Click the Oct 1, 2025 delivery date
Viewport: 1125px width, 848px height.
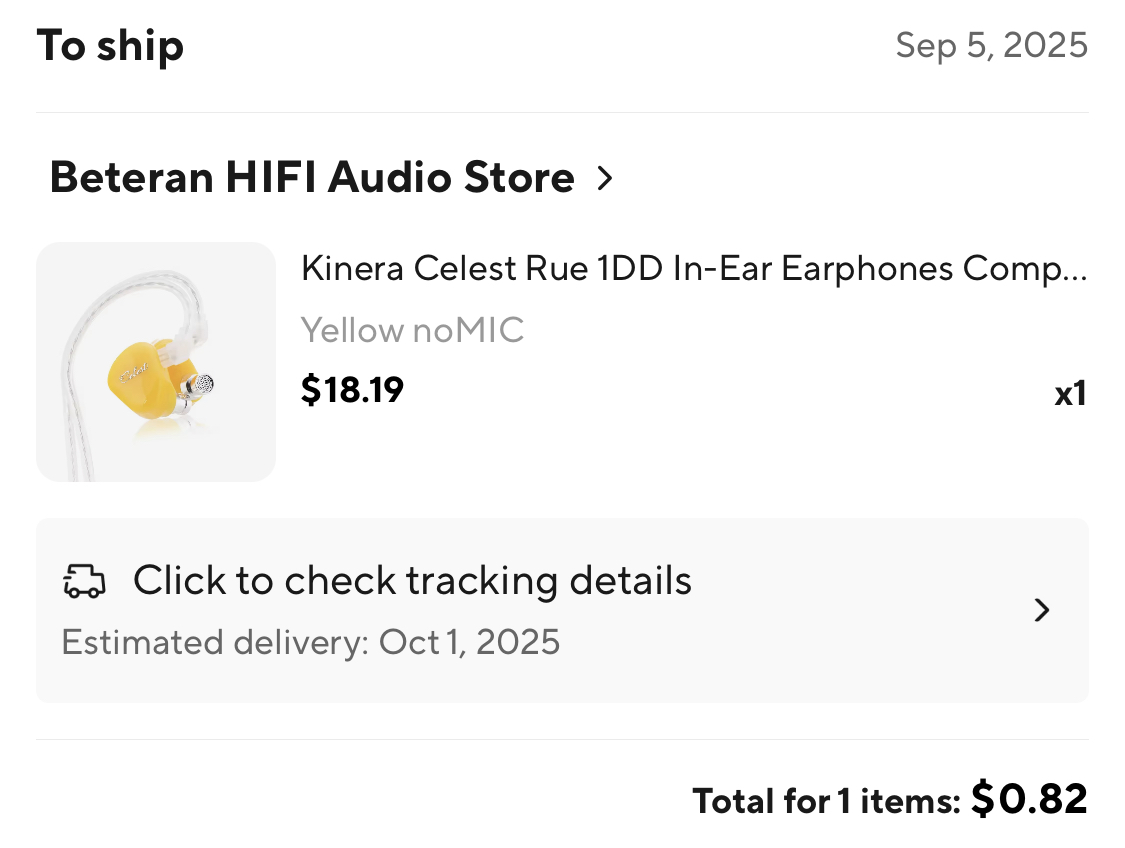[469, 642]
